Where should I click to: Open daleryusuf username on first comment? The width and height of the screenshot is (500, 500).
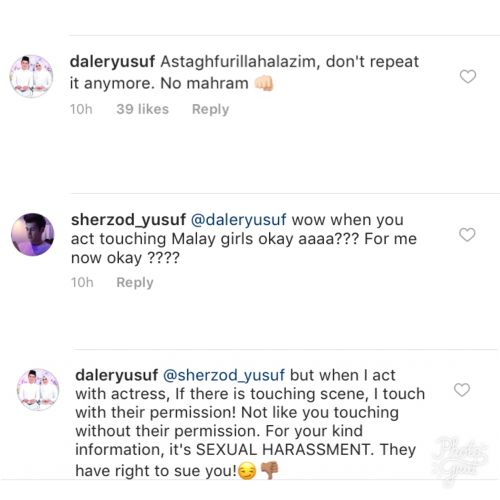[x=112, y=62]
